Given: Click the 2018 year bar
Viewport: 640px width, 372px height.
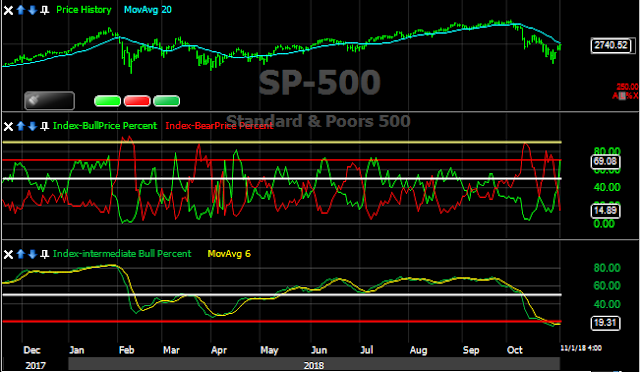Looking at the screenshot, I should coord(314,365).
